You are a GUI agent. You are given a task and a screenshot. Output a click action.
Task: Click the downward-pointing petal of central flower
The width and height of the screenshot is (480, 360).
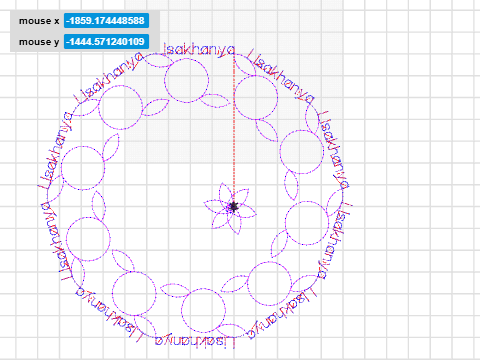234,223
